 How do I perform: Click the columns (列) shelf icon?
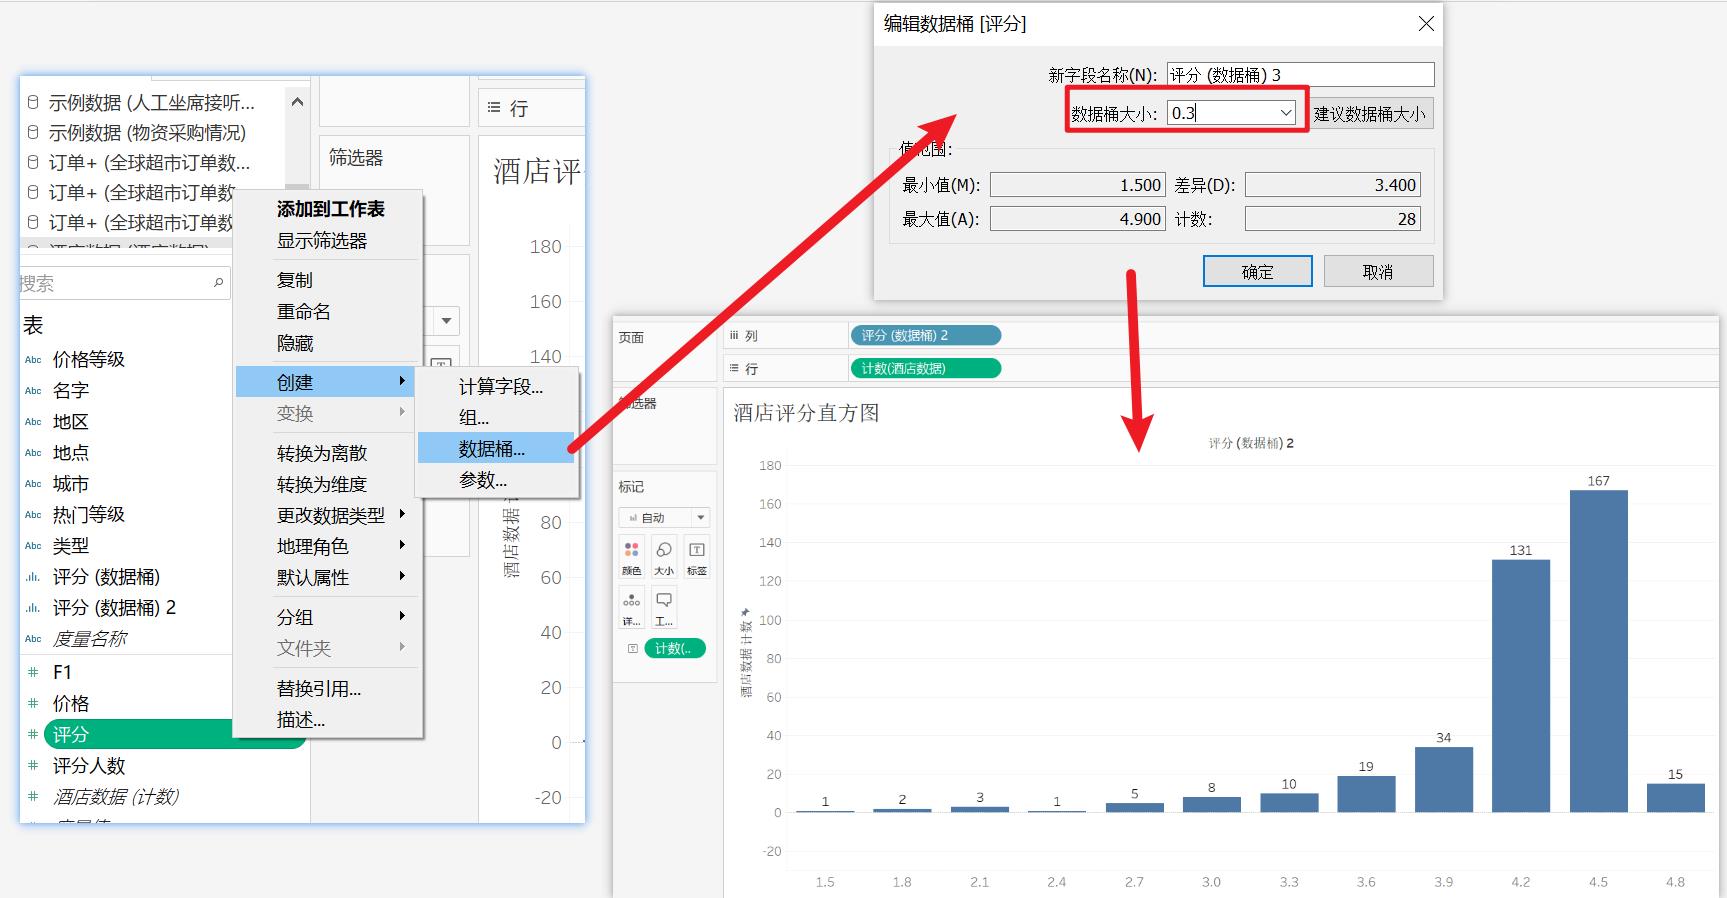pyautogui.click(x=734, y=336)
